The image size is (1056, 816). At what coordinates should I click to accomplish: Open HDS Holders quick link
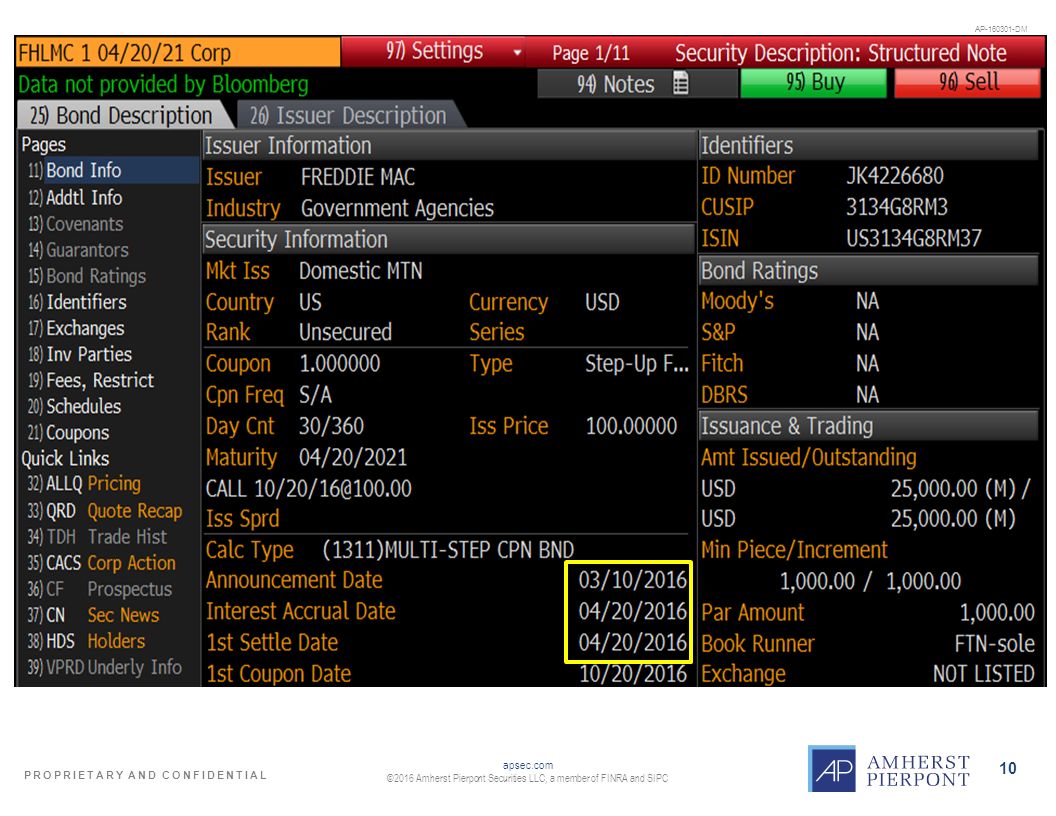[x=86, y=641]
